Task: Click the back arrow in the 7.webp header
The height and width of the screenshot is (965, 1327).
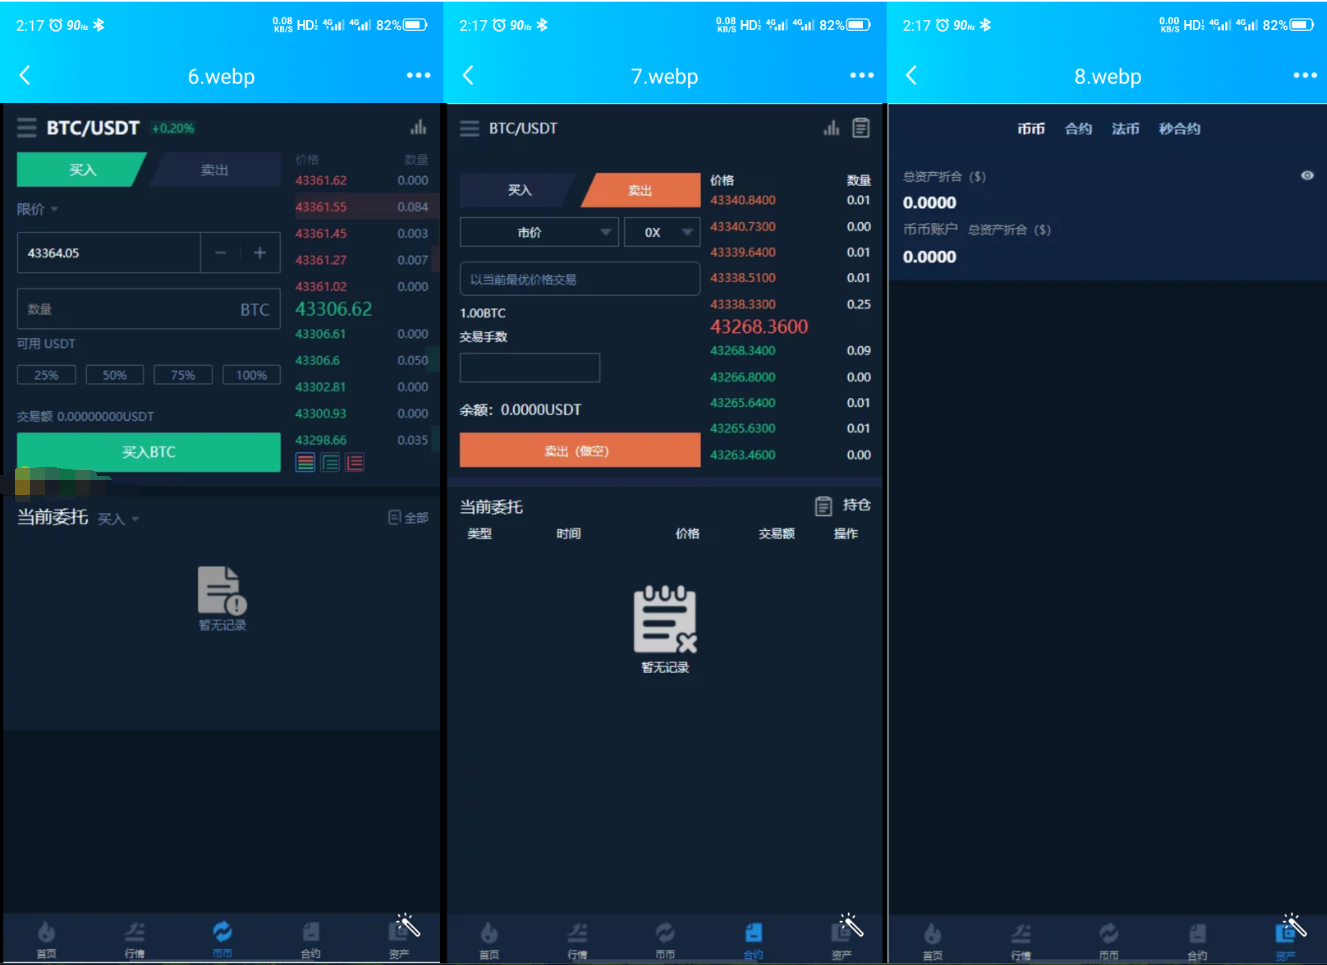Action: [x=468, y=76]
